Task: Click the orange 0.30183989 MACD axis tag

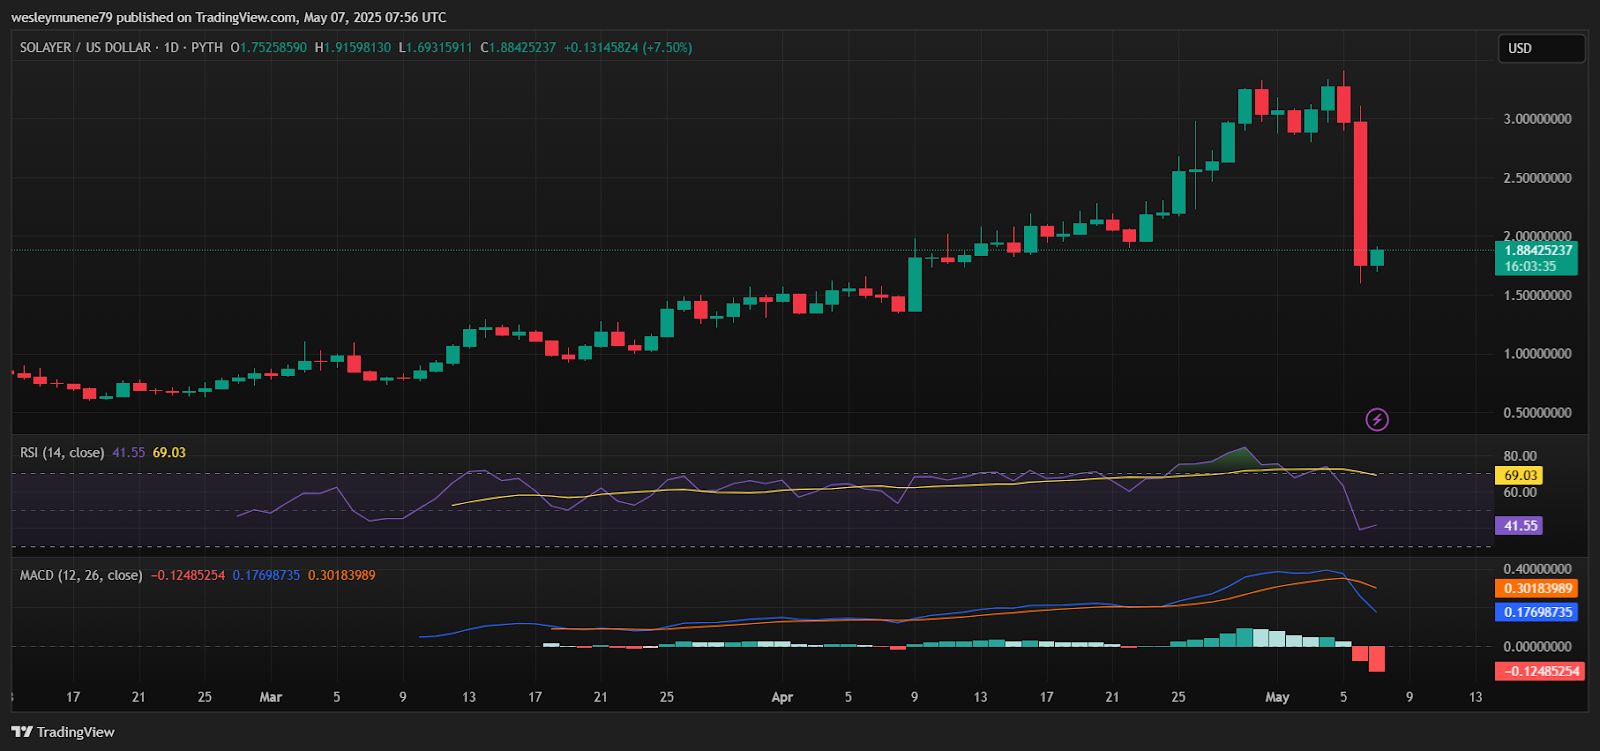Action: click(x=1535, y=588)
